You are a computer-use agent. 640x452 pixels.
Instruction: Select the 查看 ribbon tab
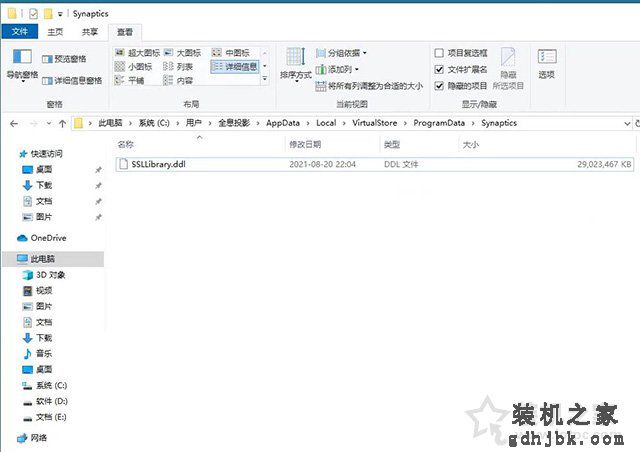(125, 32)
